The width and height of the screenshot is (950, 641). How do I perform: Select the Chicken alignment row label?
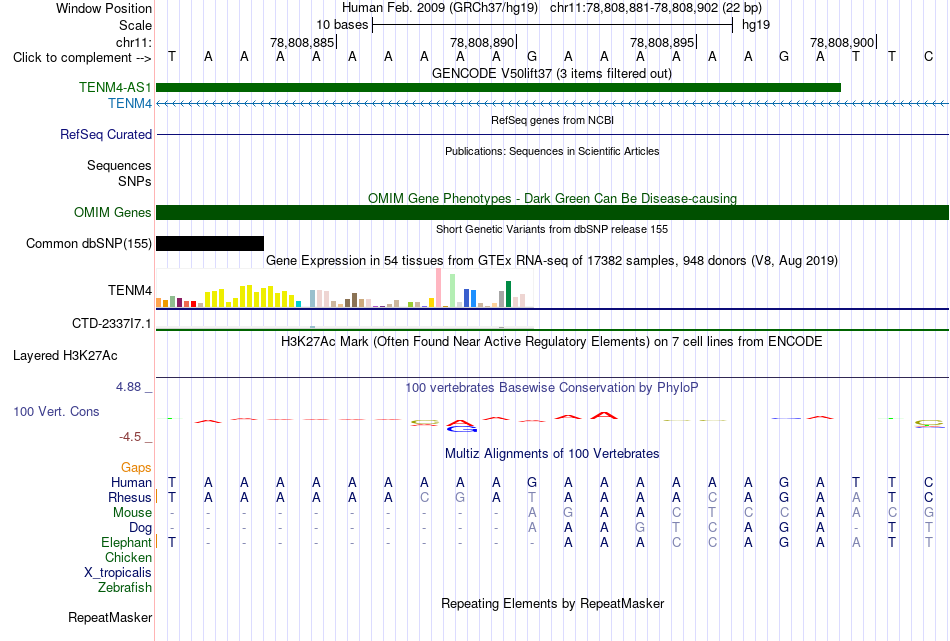point(128,557)
